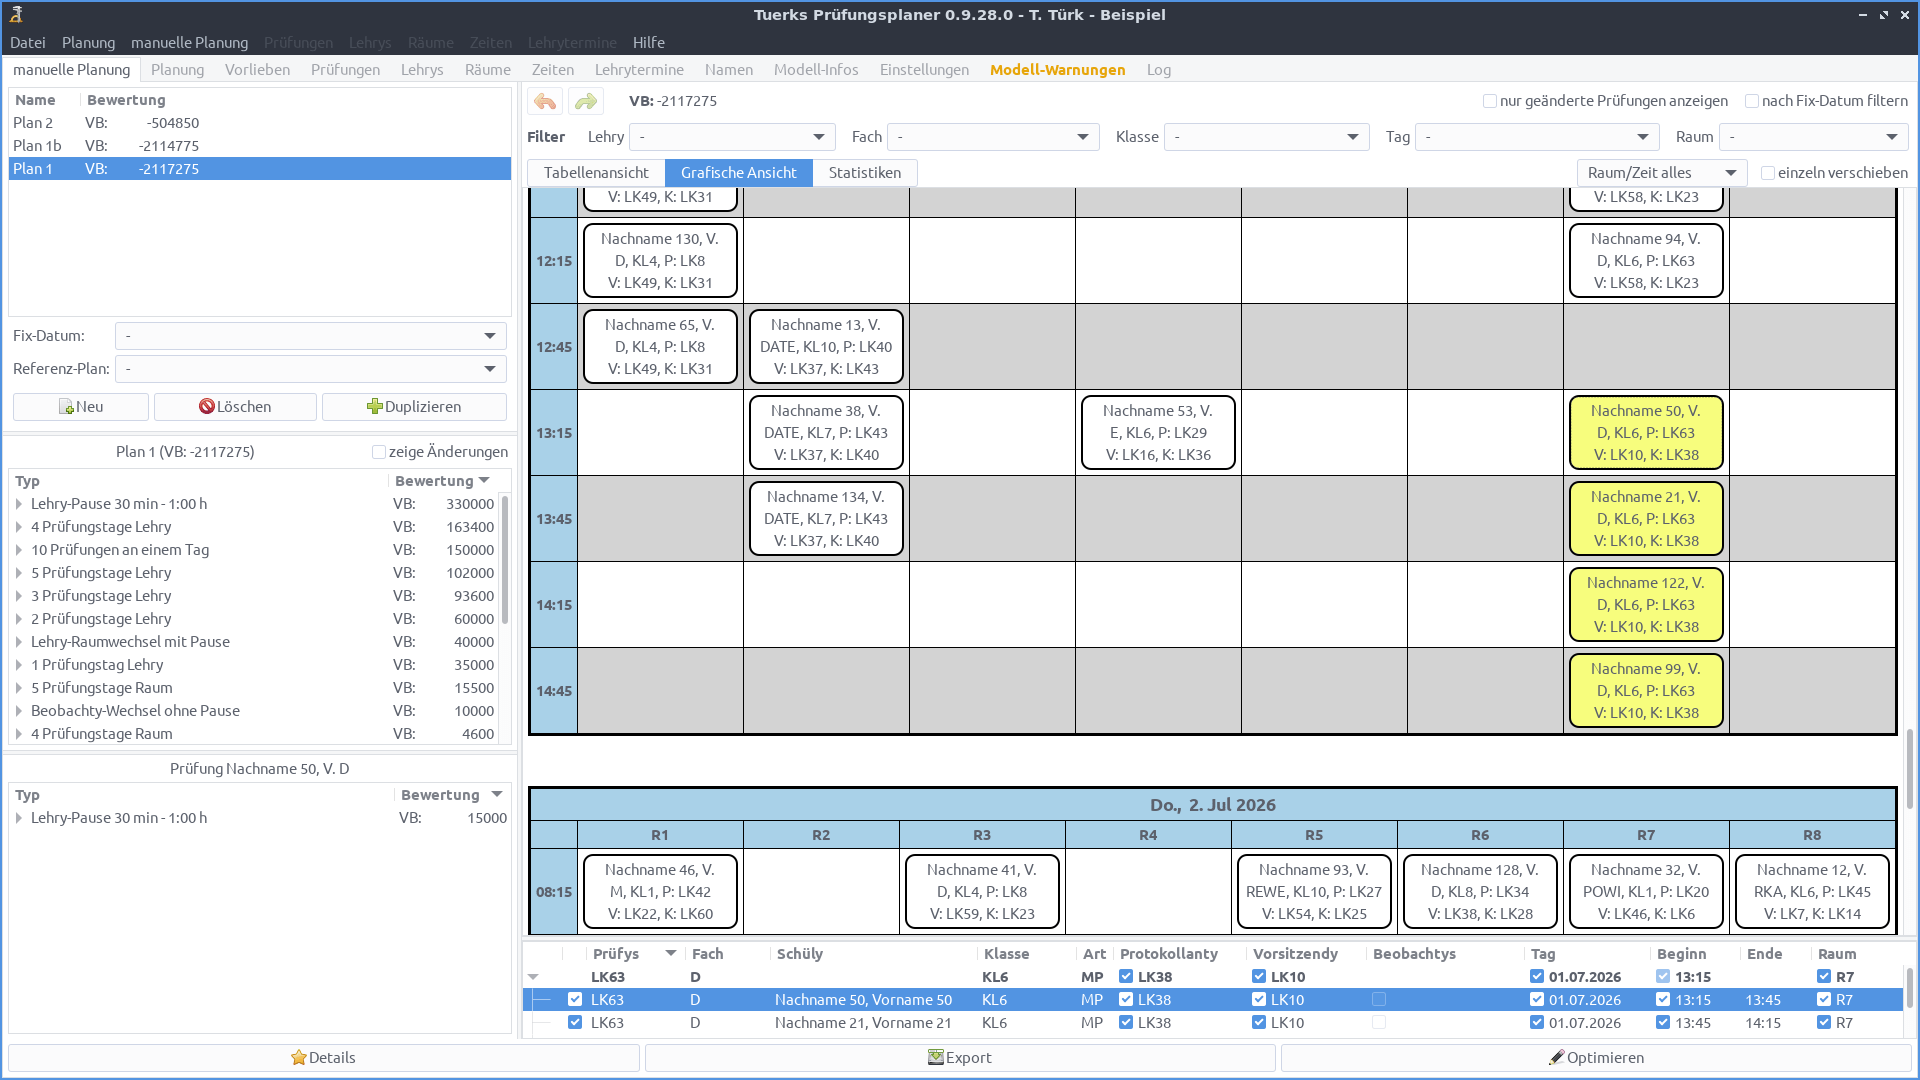
Task: Select Plan 2 in the plan list
Action: click(x=33, y=123)
